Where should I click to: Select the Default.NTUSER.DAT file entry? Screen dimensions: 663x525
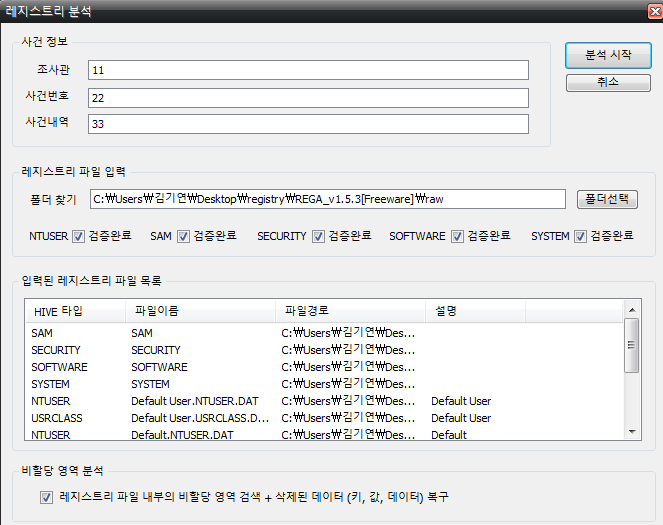pos(182,435)
